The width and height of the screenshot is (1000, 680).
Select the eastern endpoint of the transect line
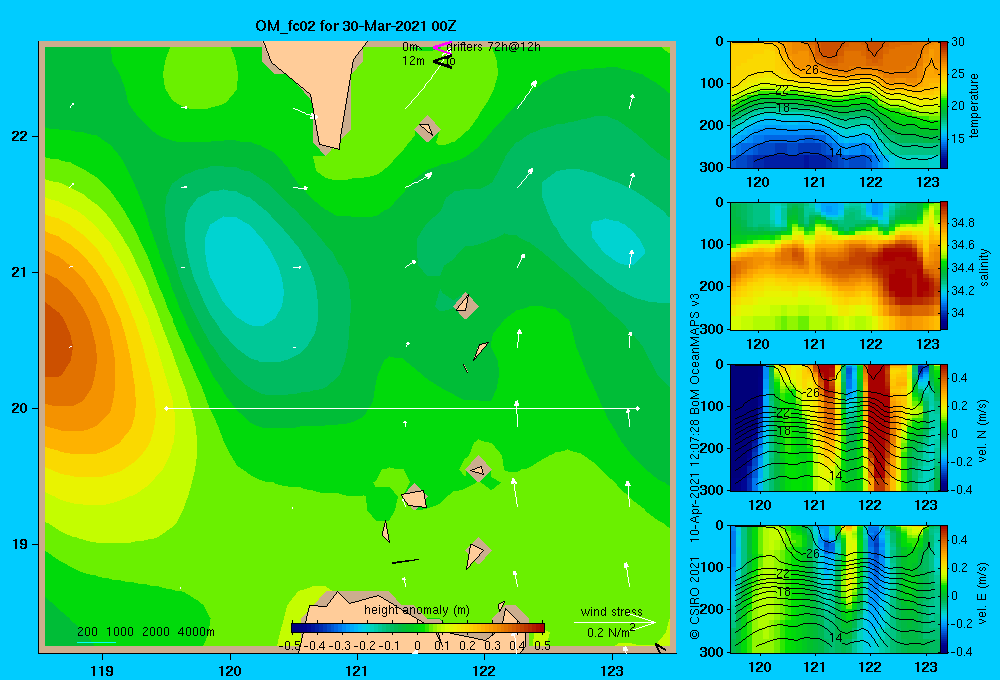pos(638,408)
